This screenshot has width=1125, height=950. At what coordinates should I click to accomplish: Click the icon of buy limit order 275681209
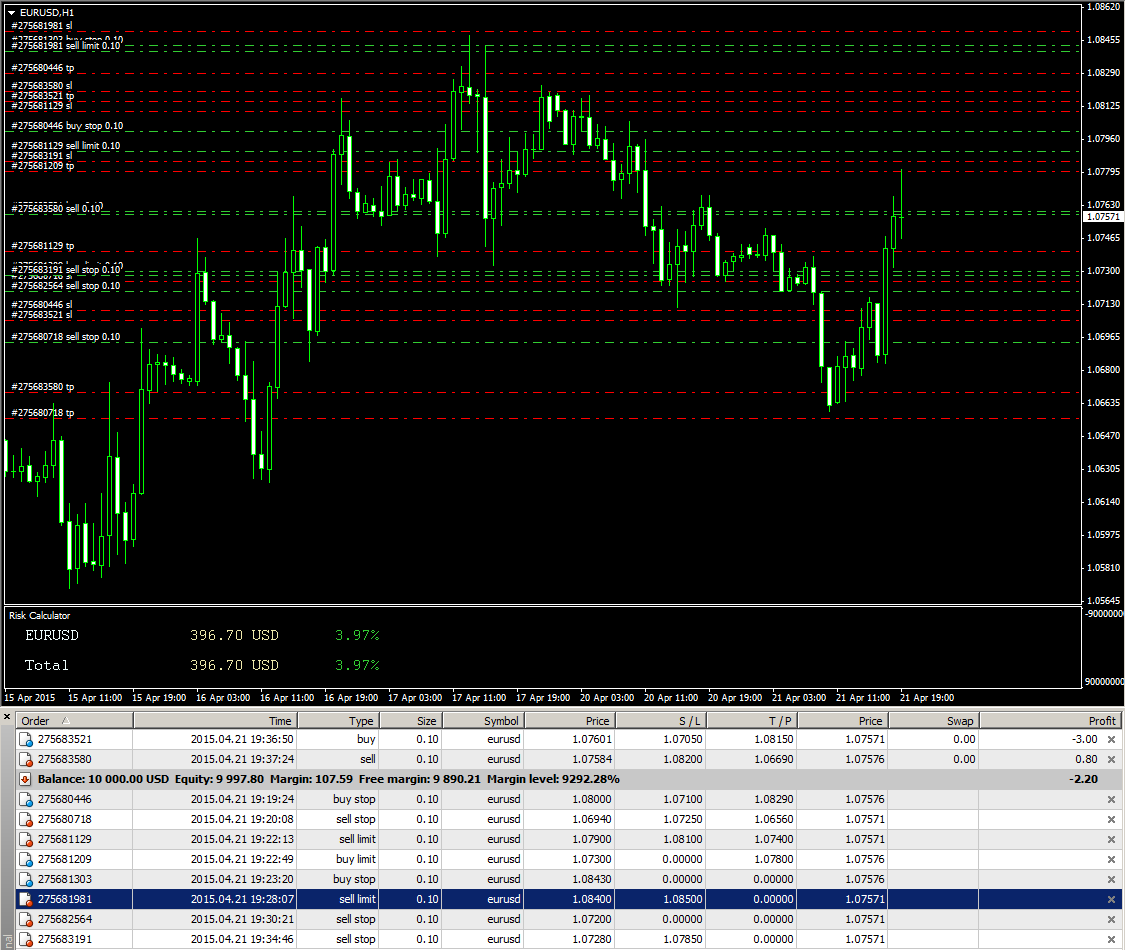click(25, 859)
